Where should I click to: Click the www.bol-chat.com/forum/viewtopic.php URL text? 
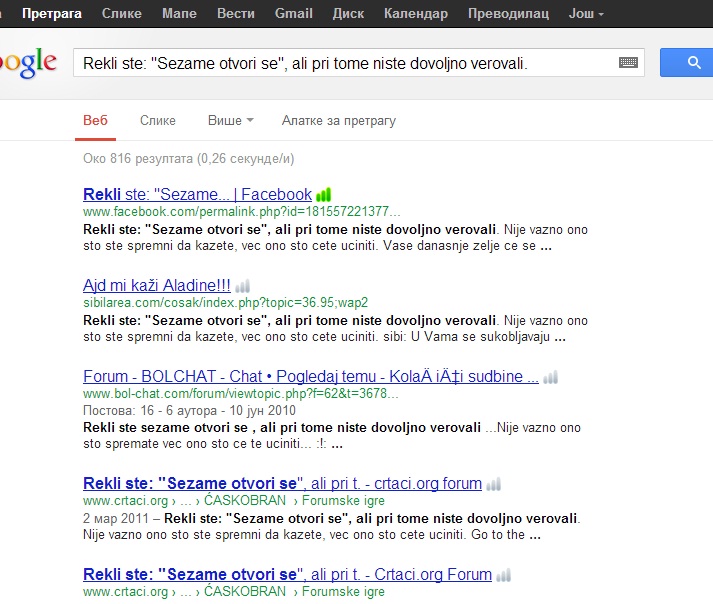(x=241, y=393)
